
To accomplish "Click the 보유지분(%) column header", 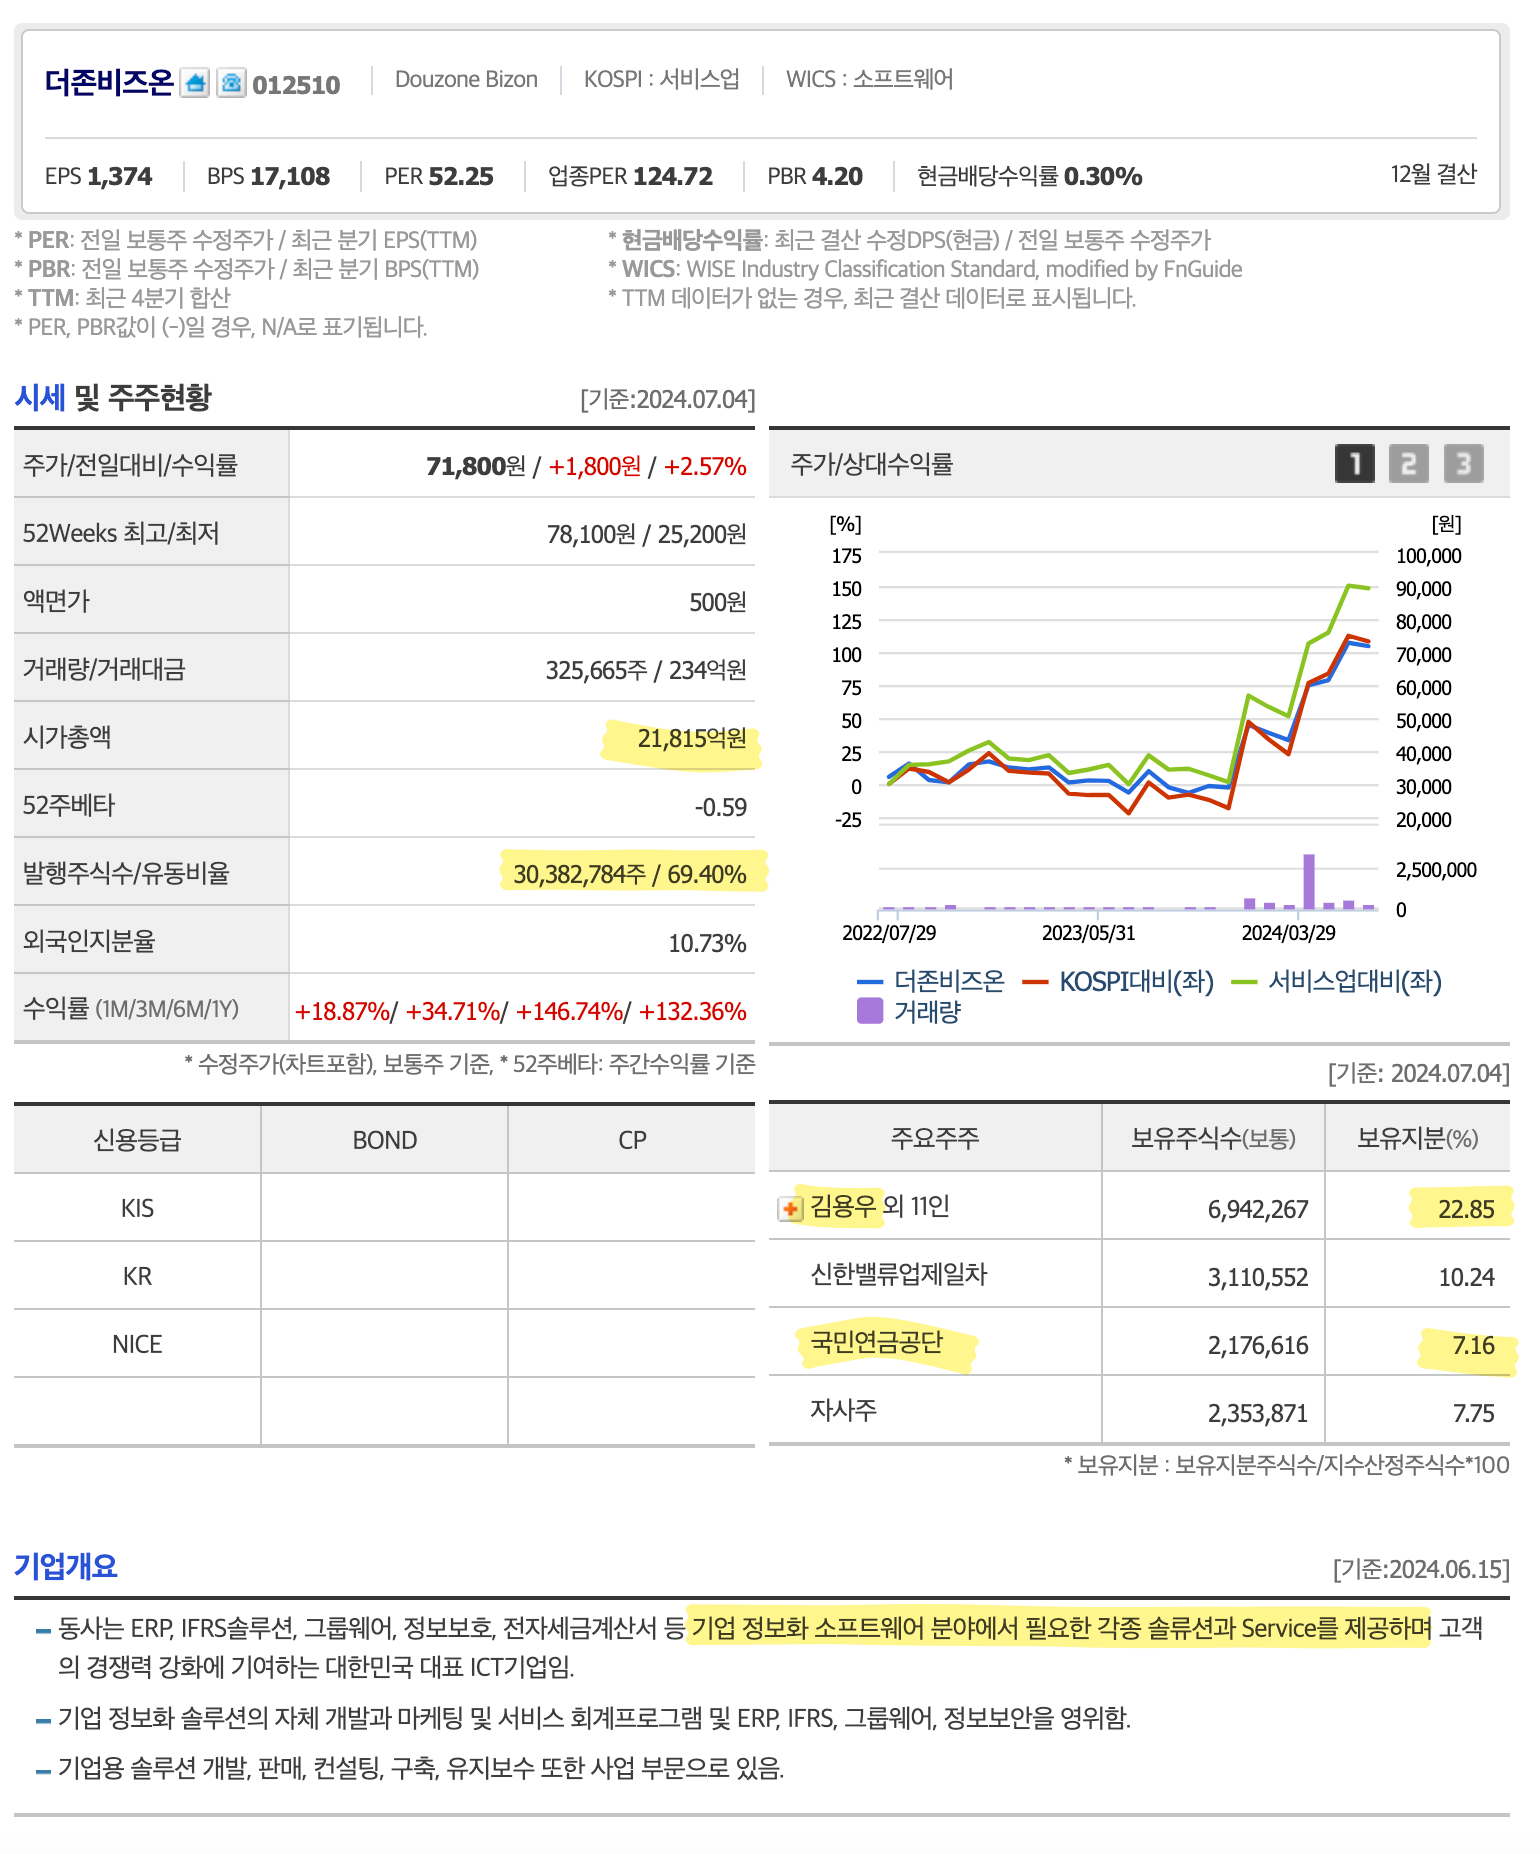I will pos(1417,1138).
